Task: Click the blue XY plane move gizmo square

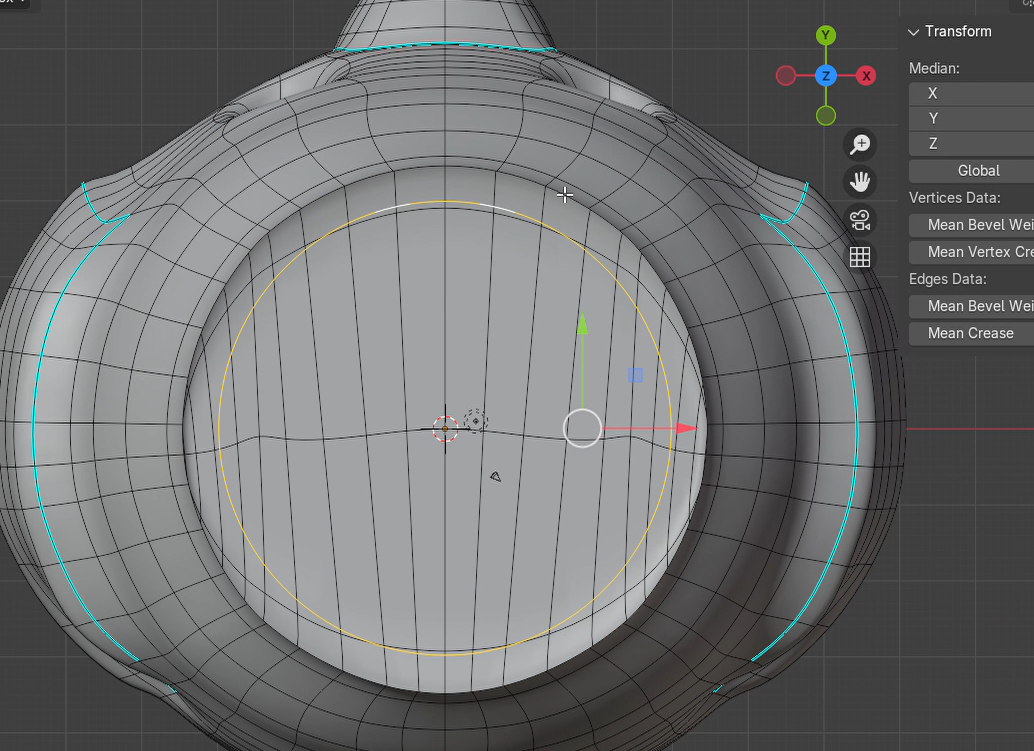Action: click(x=635, y=375)
